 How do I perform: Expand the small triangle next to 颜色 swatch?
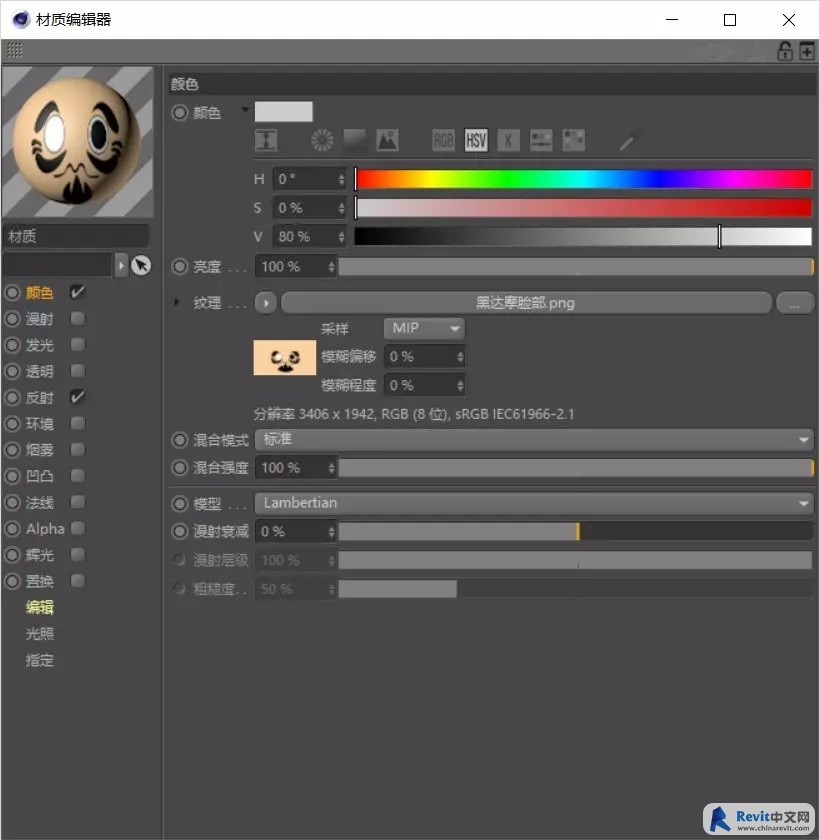[x=245, y=109]
